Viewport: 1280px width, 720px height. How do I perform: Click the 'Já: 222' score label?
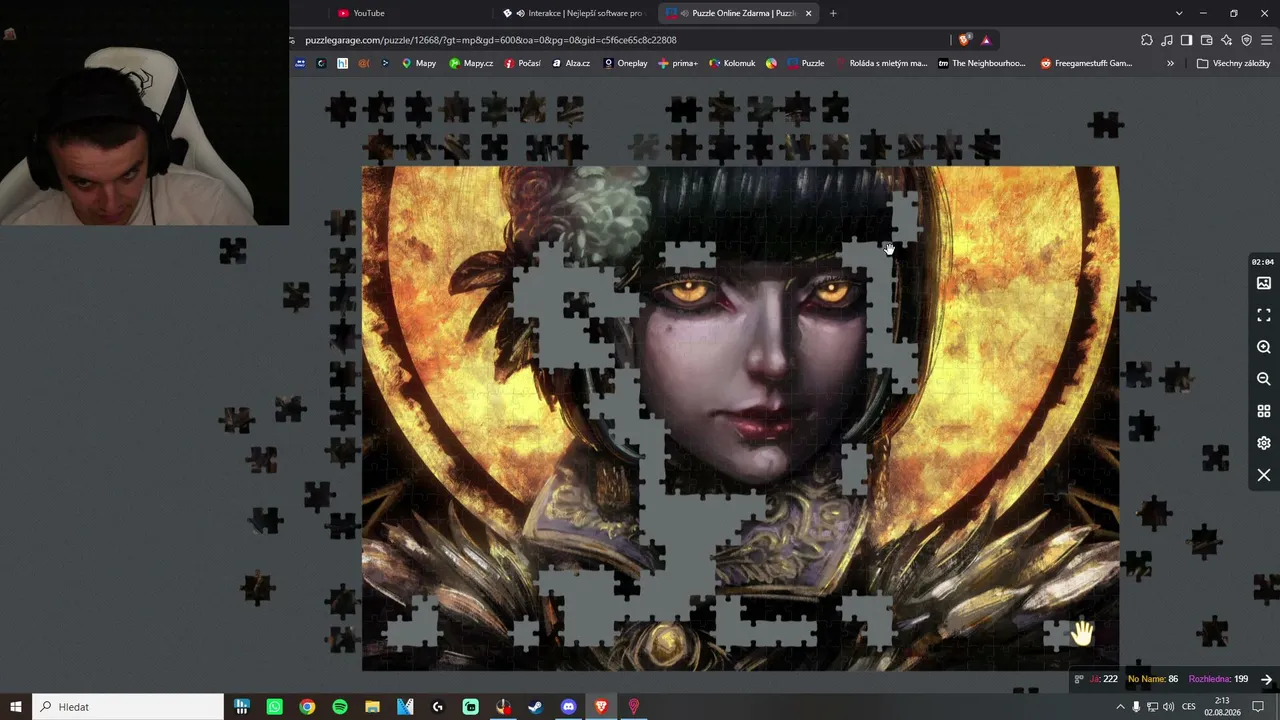[1104, 679]
